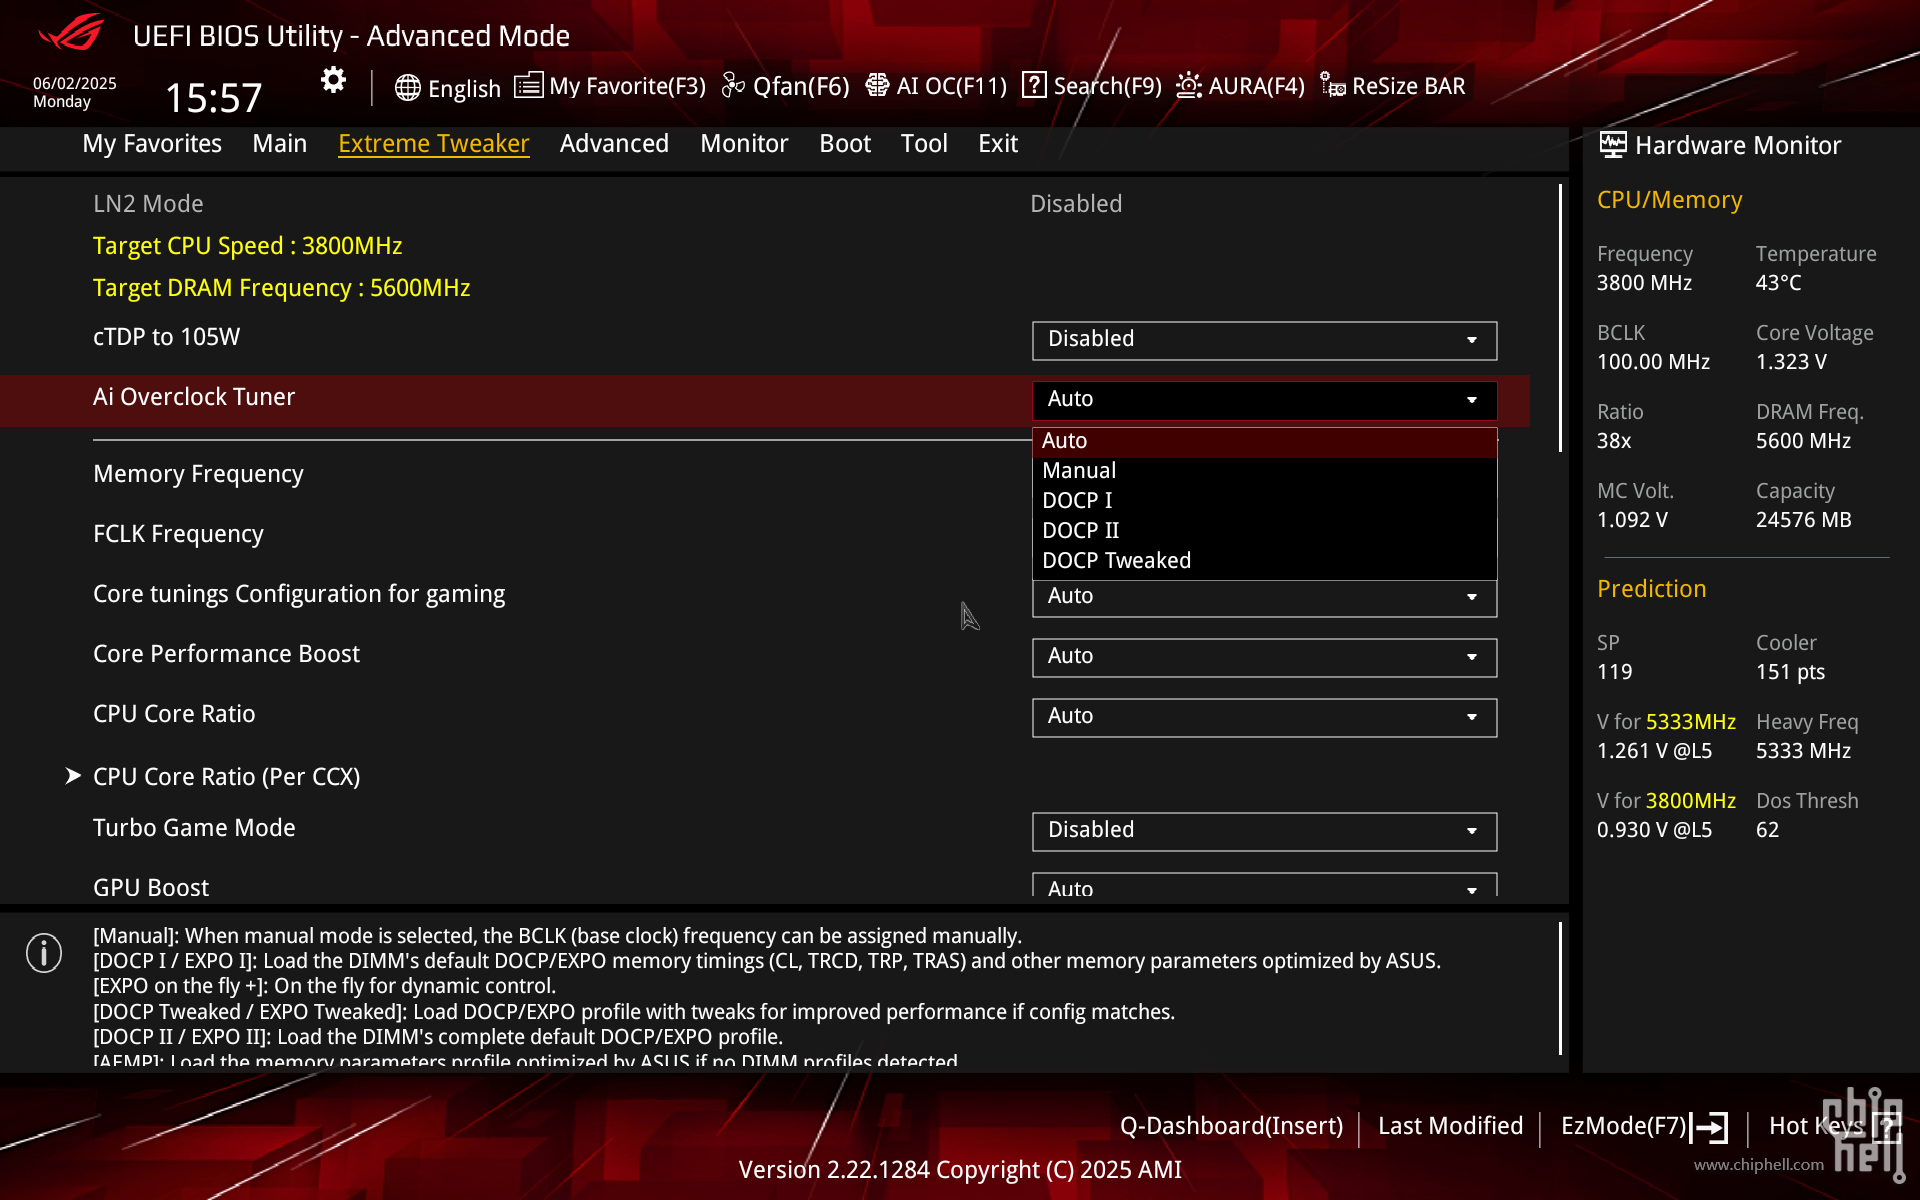Select DOCP II option
This screenshot has height=1200, width=1920.
(x=1264, y=531)
